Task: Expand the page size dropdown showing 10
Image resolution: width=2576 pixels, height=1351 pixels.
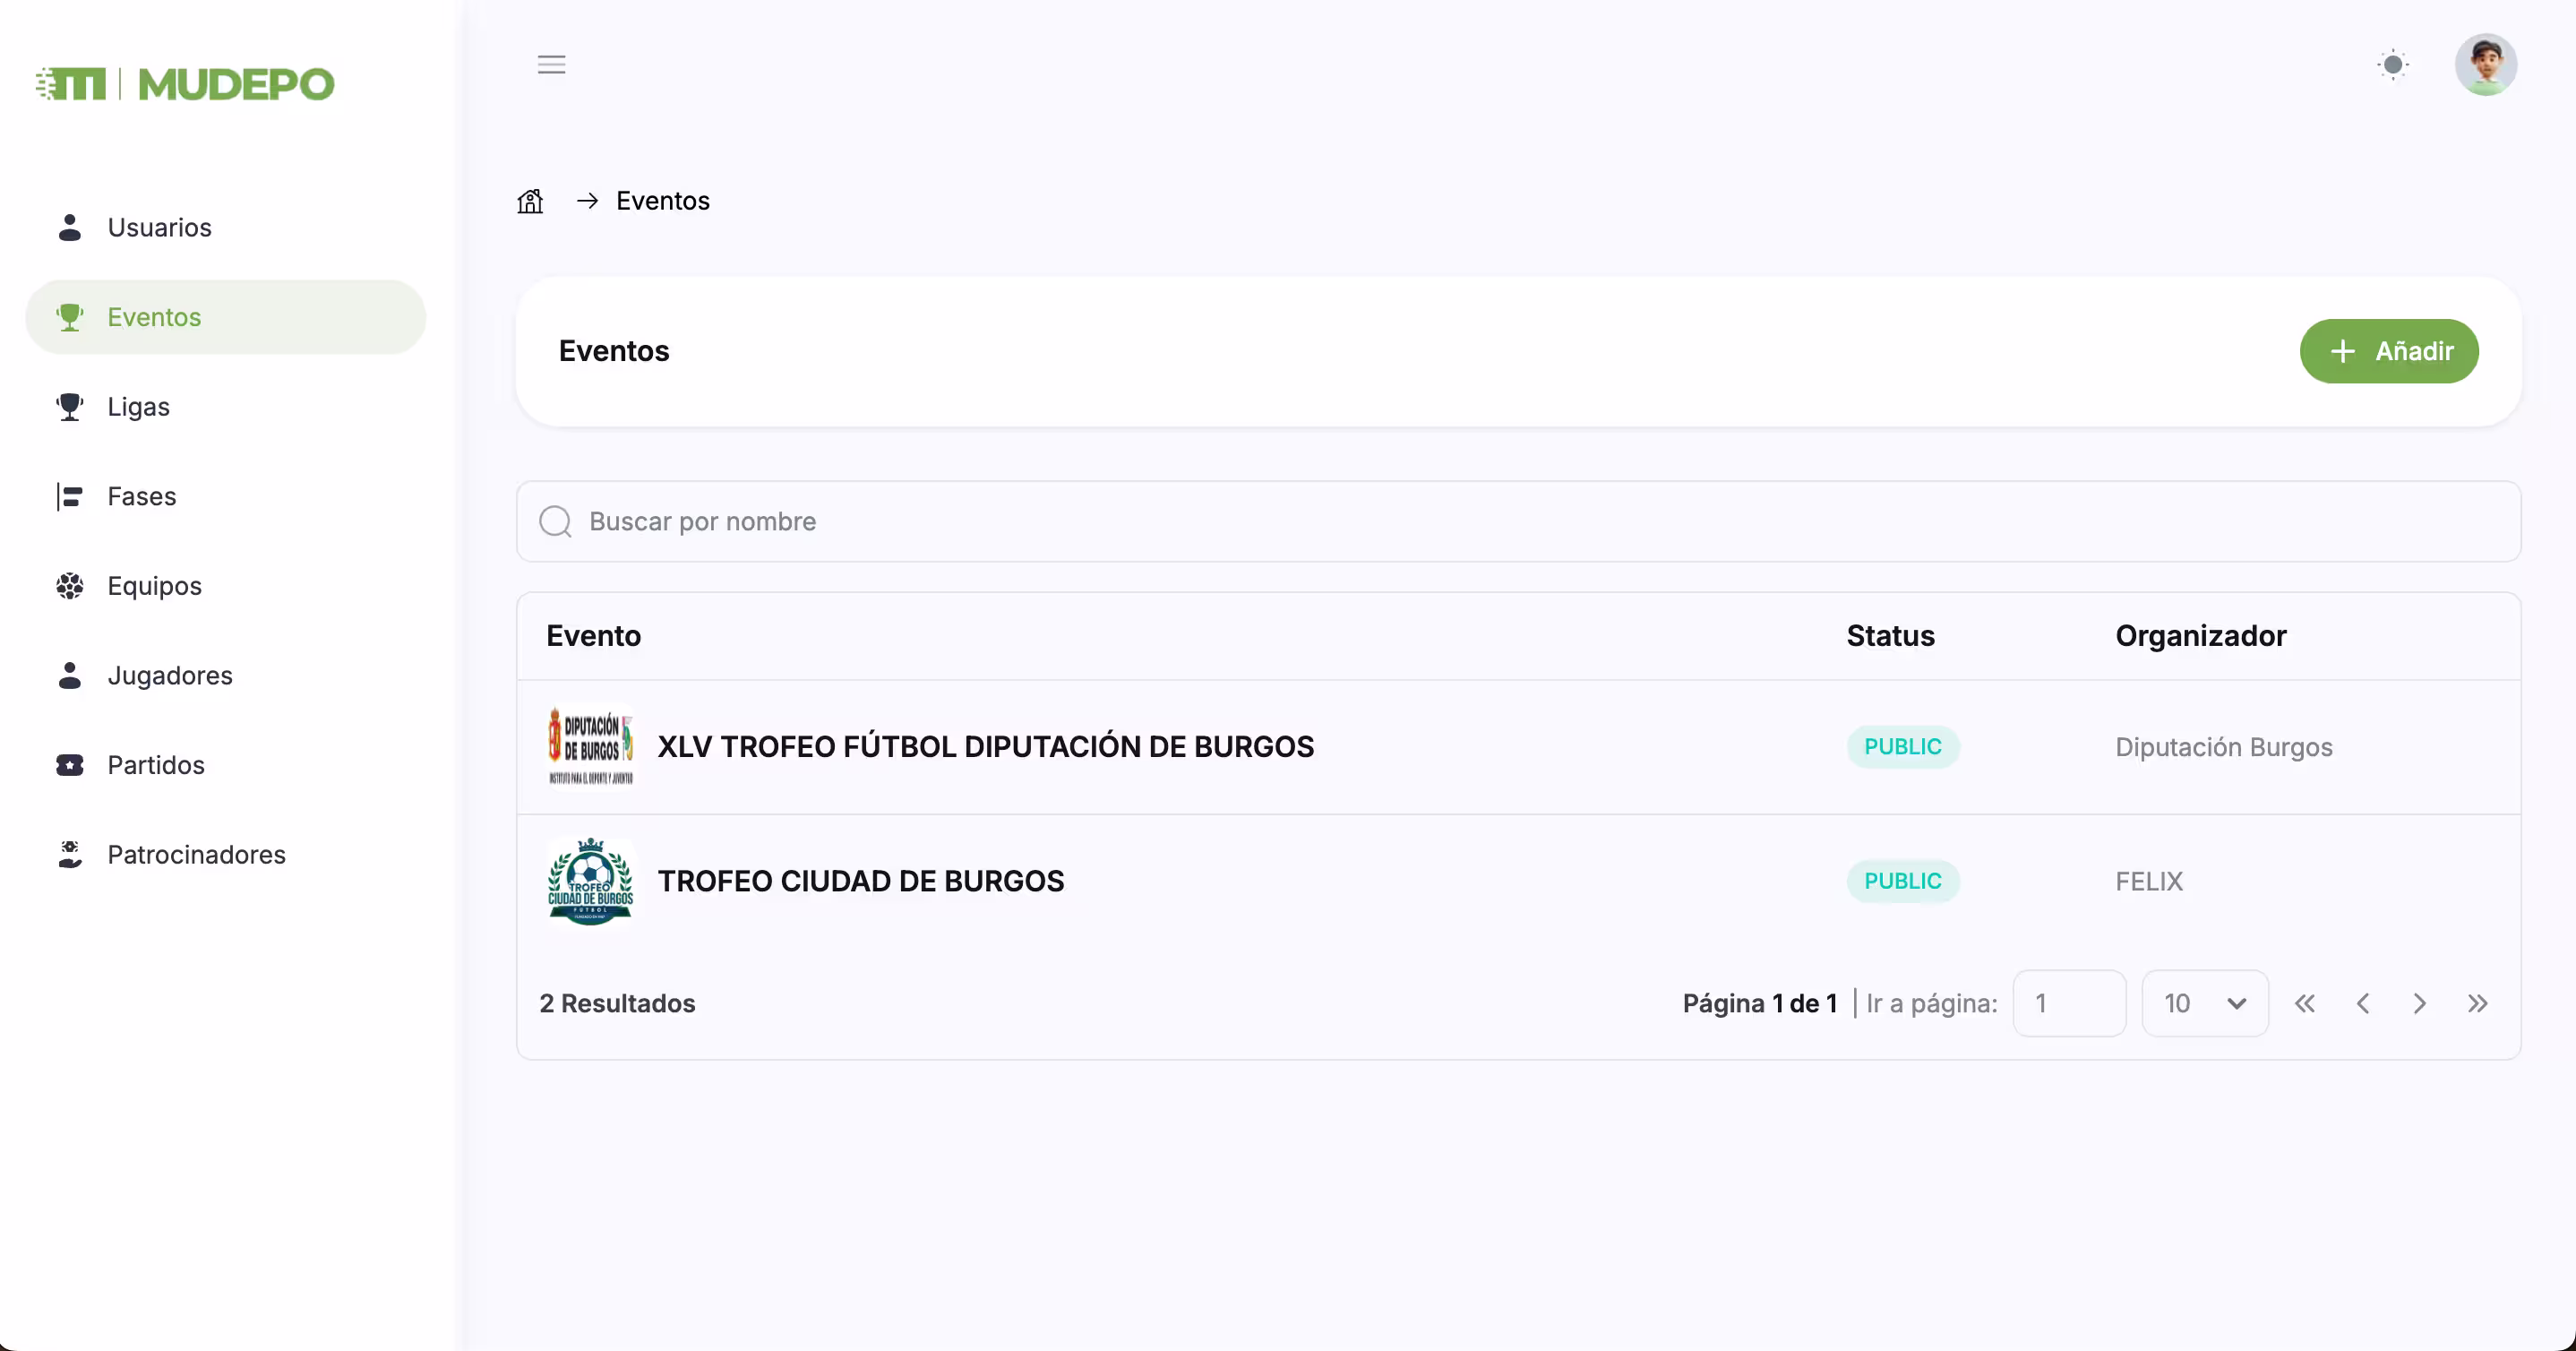Action: point(2204,1003)
